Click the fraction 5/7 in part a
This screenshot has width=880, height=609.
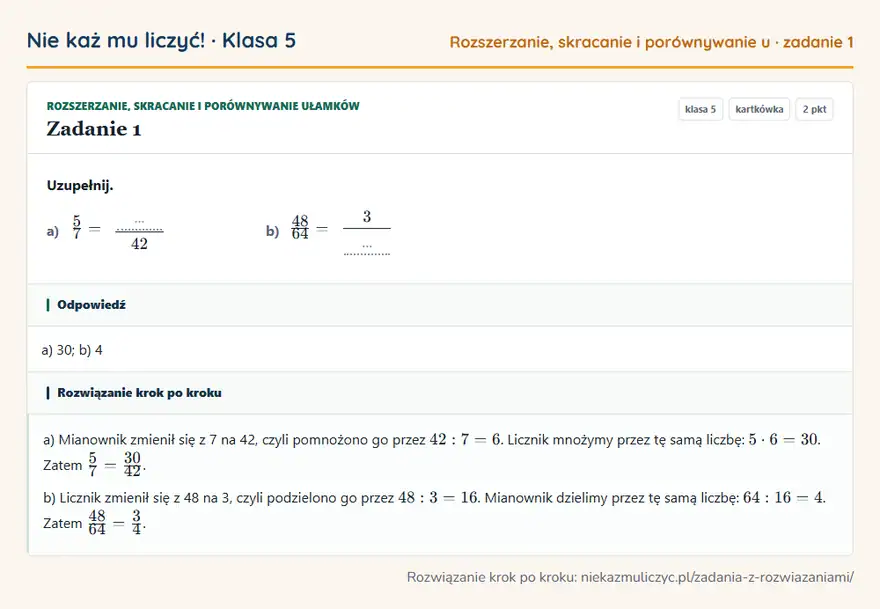click(x=77, y=227)
